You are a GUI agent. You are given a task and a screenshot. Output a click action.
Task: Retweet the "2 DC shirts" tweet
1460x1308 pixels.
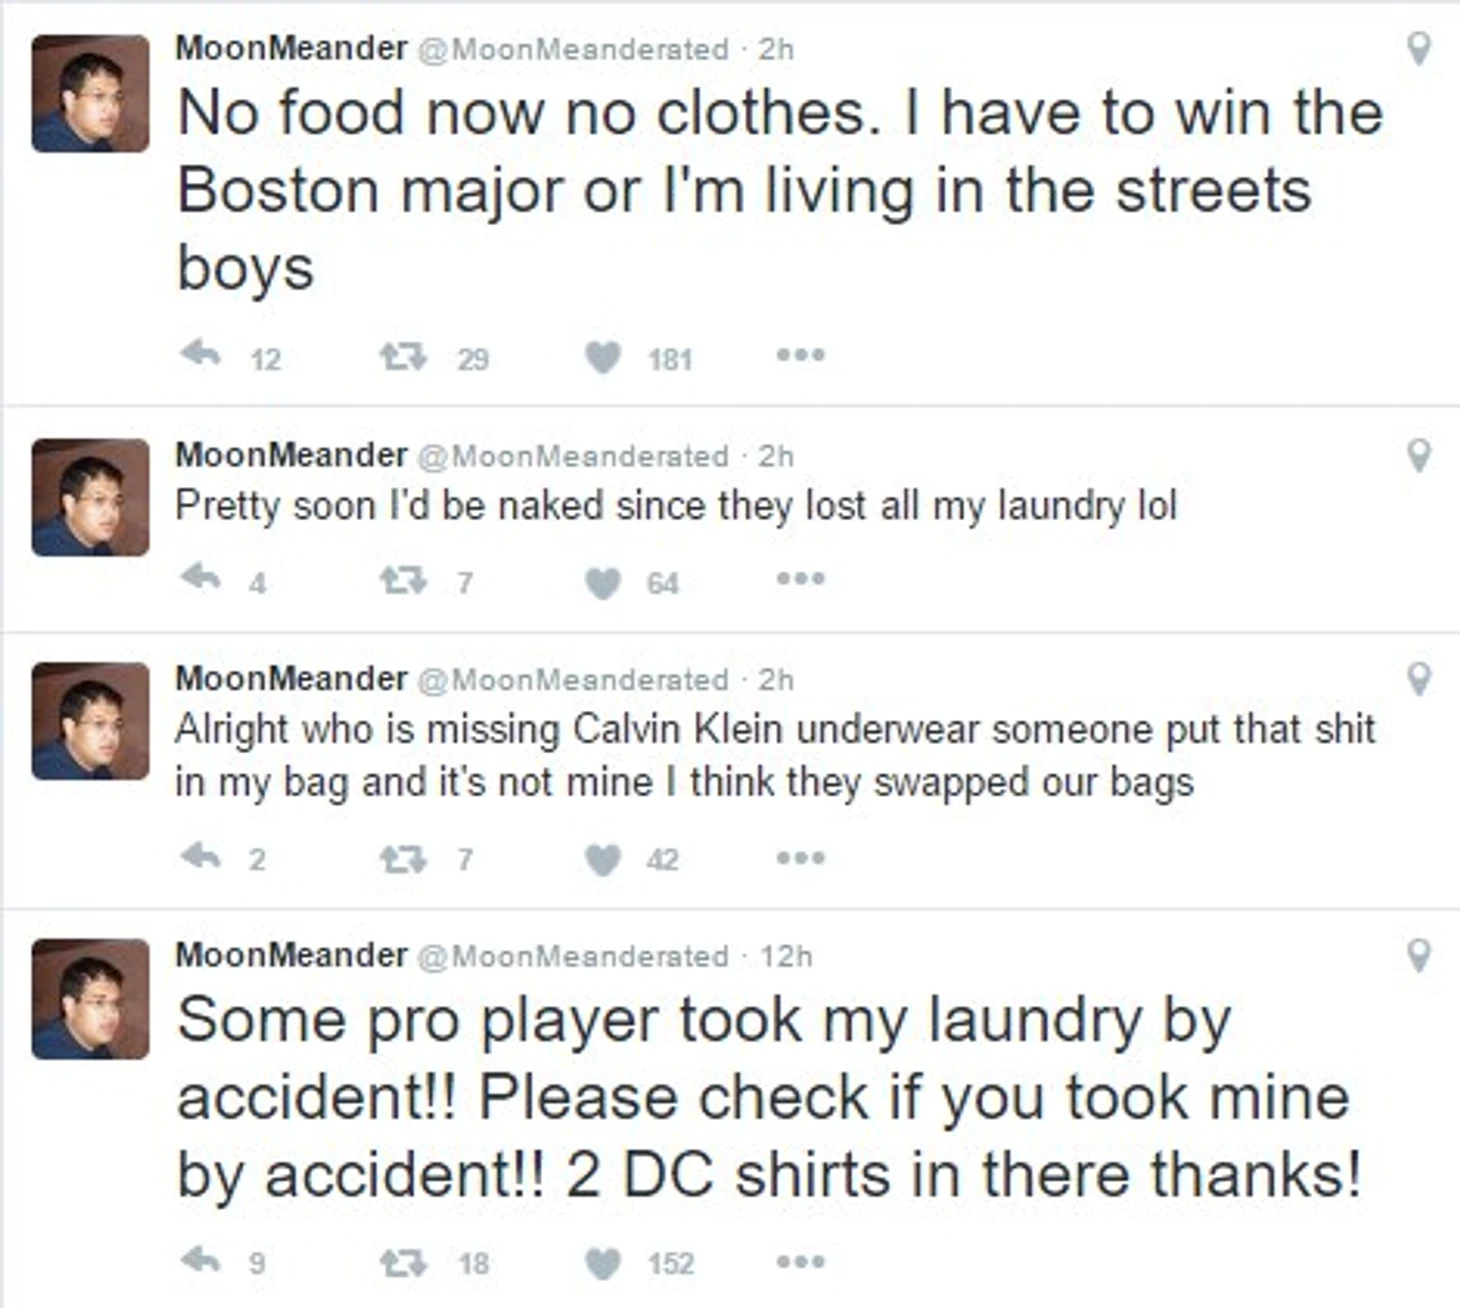click(403, 1263)
